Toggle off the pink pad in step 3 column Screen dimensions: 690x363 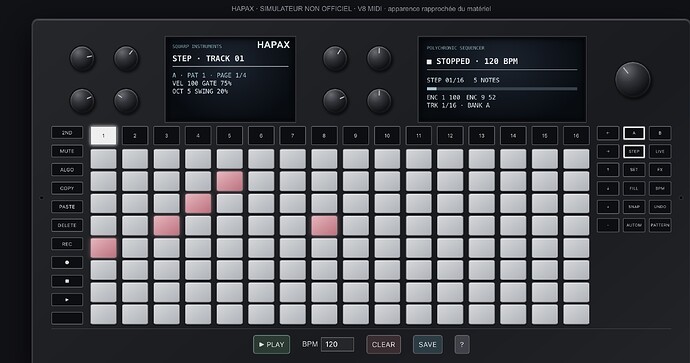click(166, 226)
